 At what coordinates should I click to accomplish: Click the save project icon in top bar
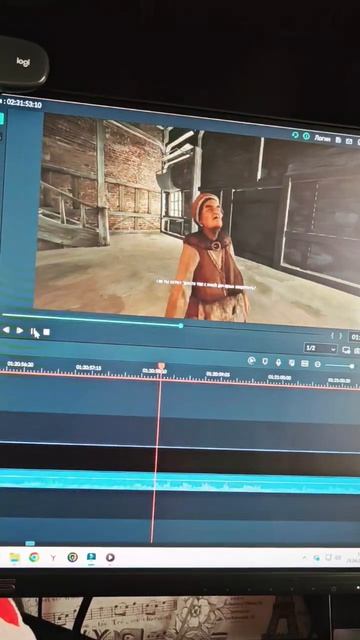point(338,140)
